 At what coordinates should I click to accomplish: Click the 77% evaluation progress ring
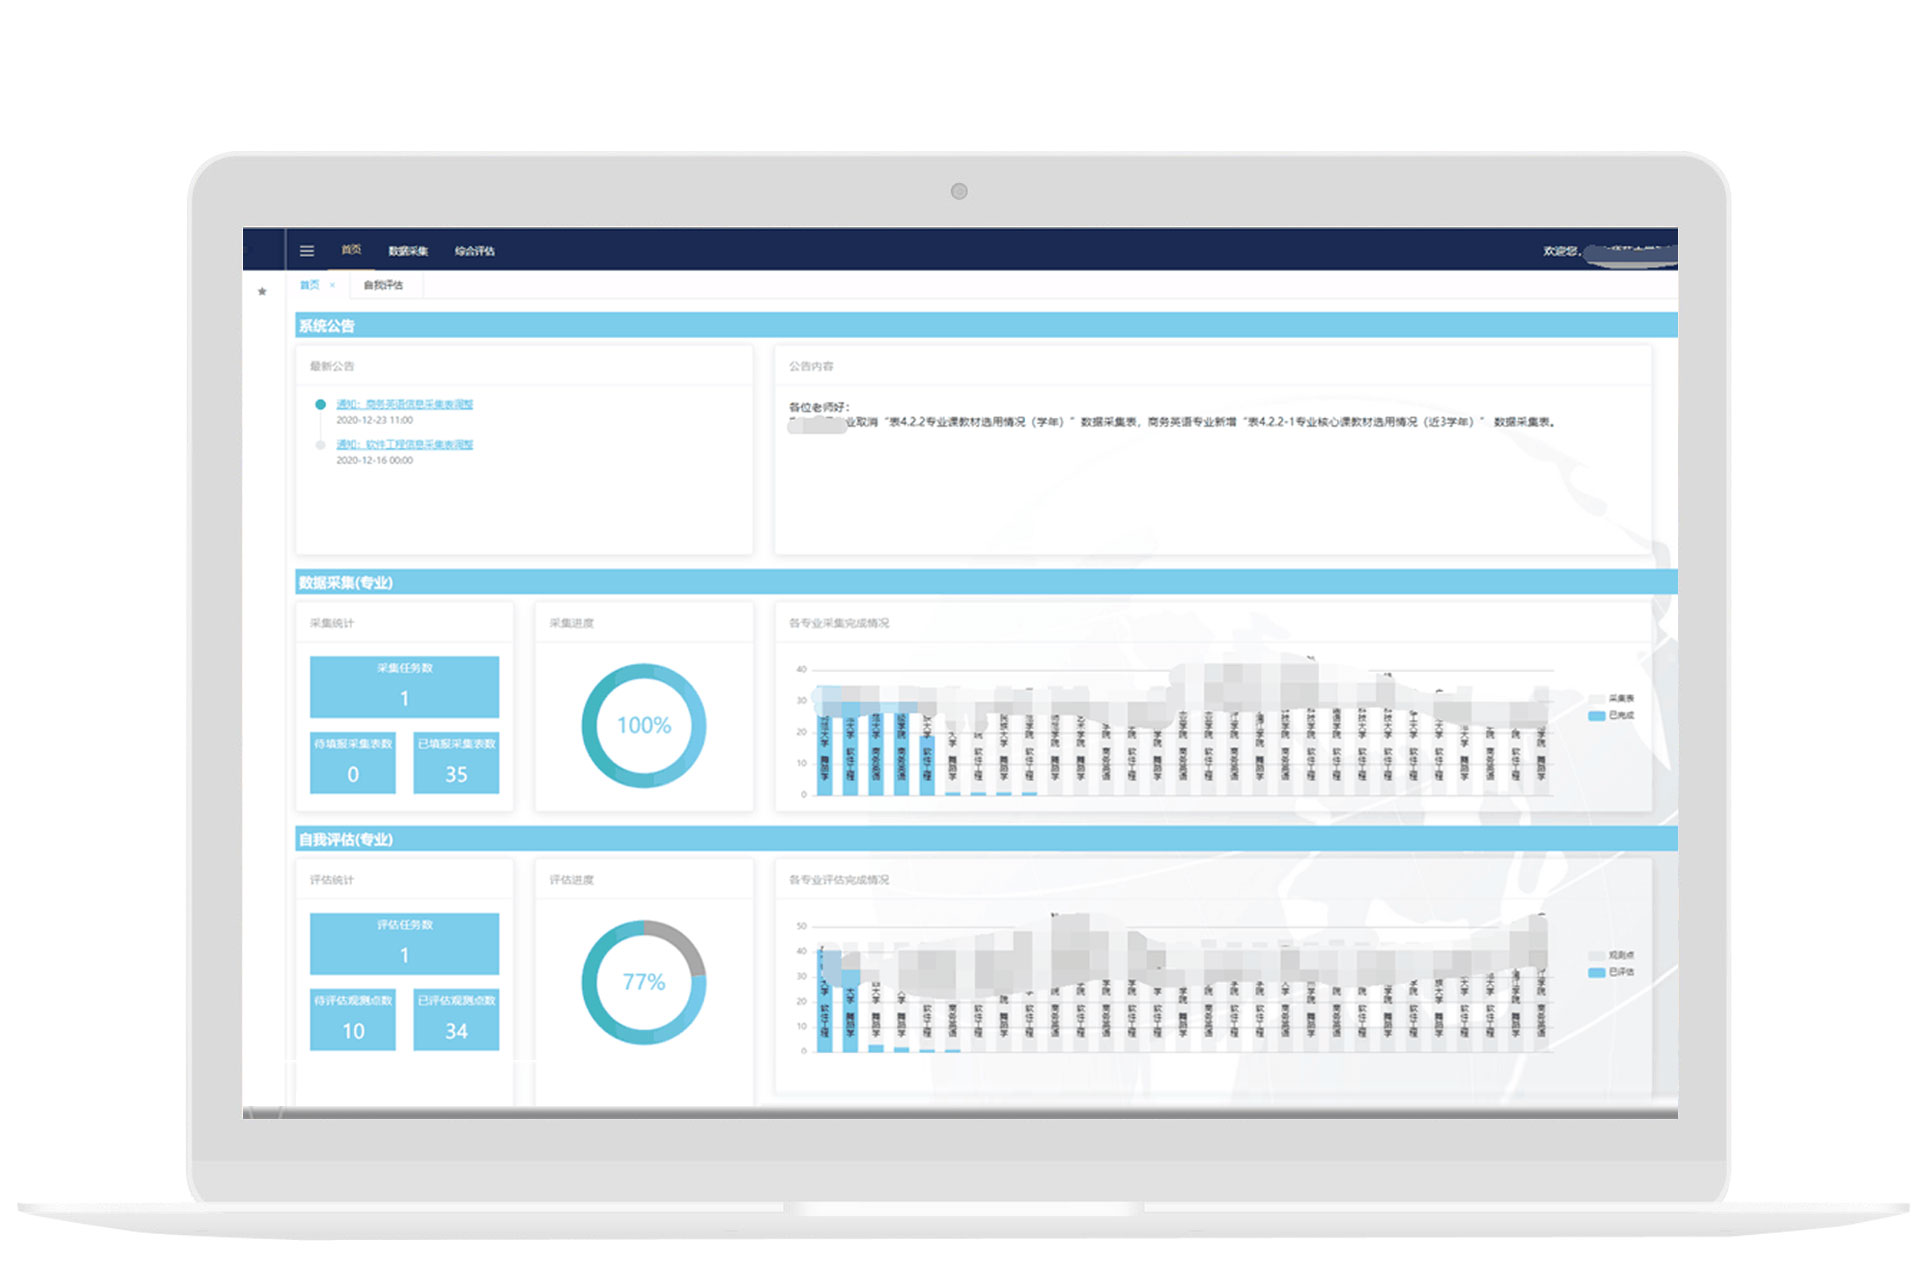(643, 982)
